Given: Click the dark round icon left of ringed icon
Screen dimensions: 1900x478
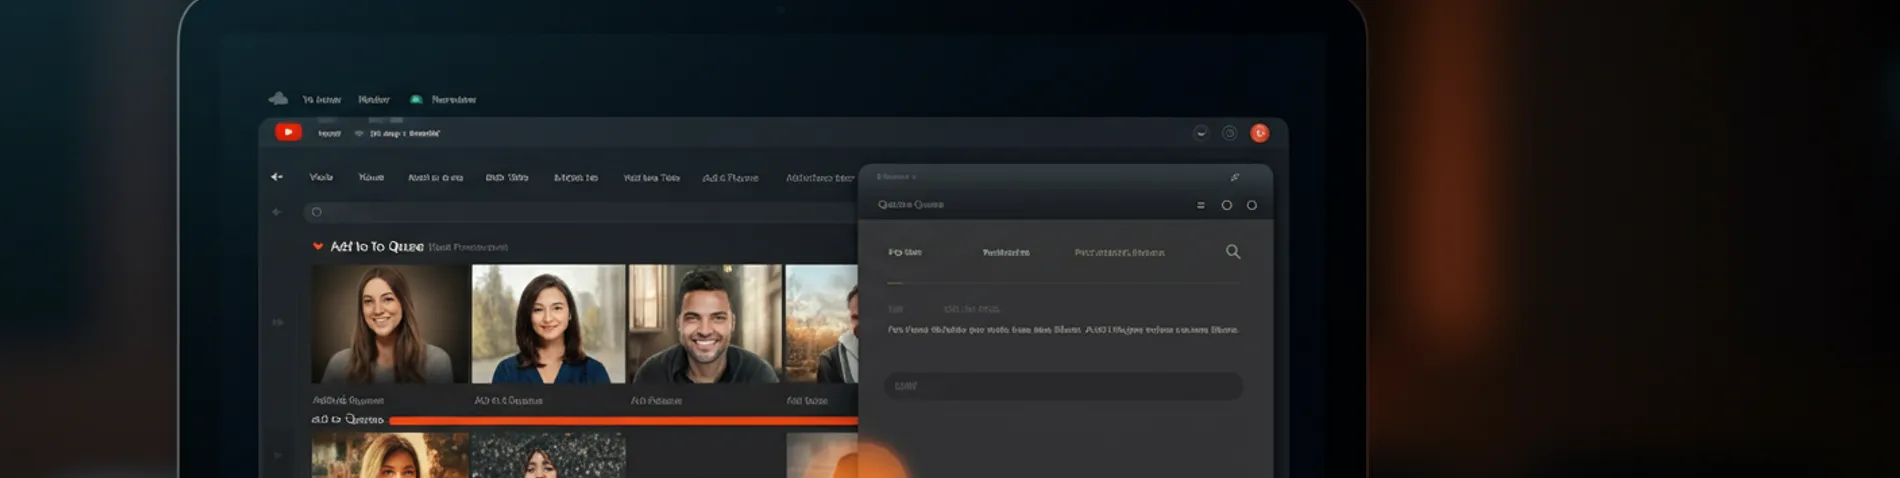Looking at the screenshot, I should click(x=1201, y=133).
